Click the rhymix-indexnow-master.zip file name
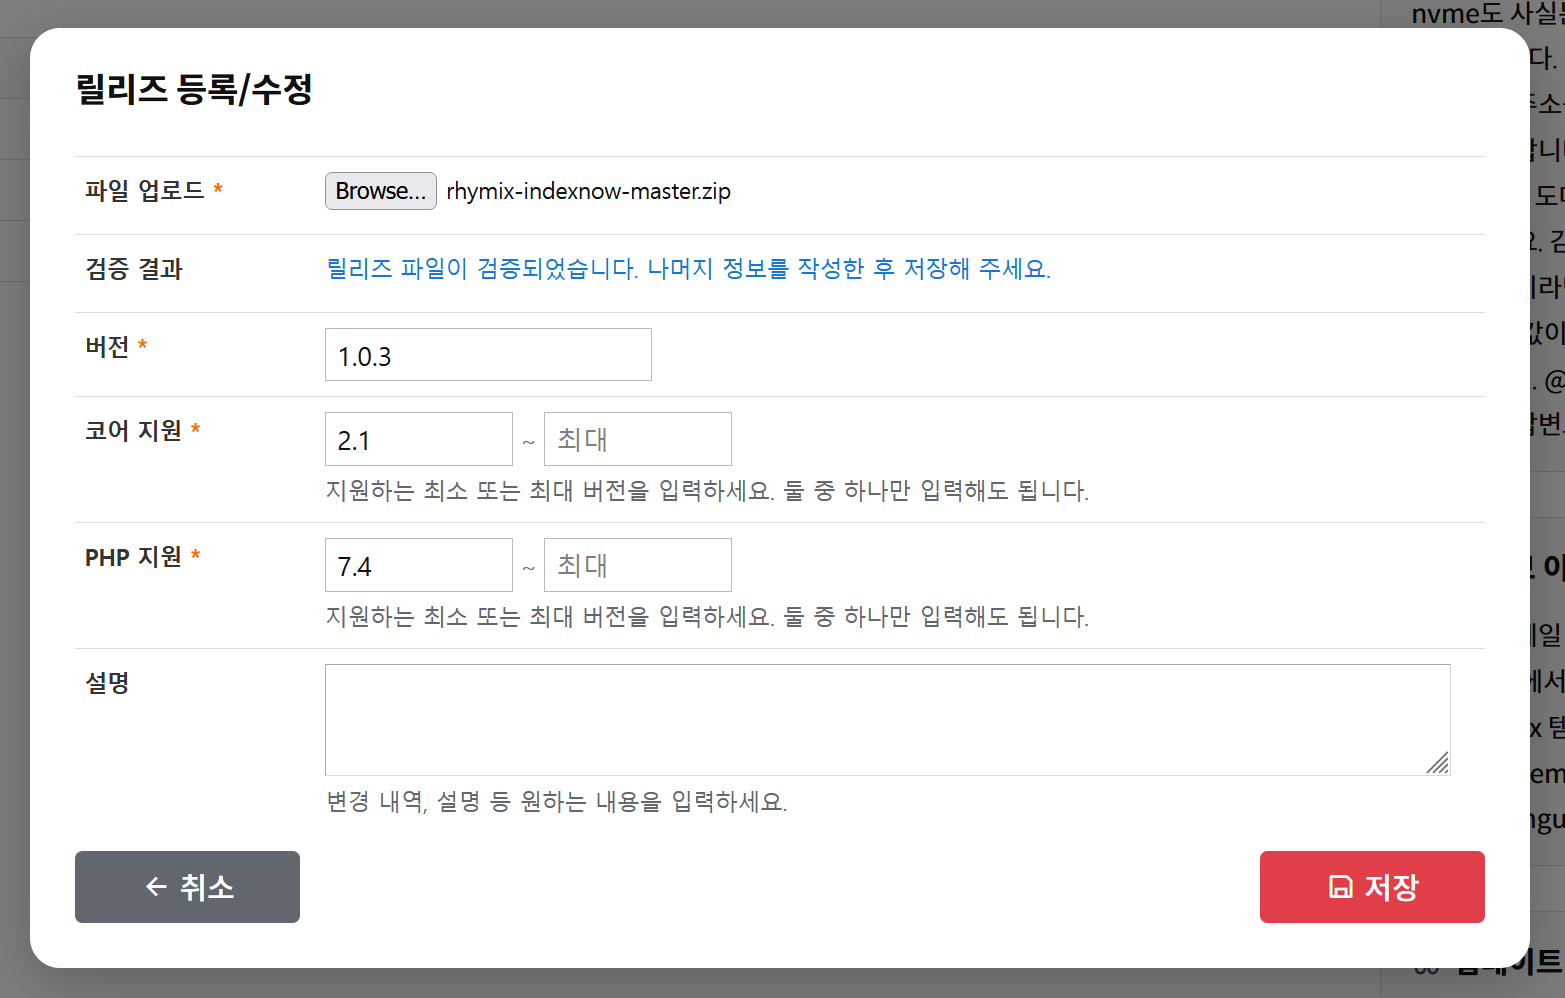 588,192
